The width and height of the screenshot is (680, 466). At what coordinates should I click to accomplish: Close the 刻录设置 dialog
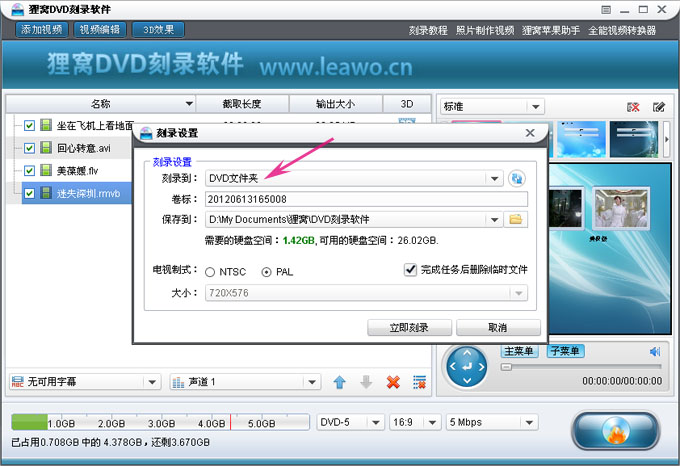(530, 133)
